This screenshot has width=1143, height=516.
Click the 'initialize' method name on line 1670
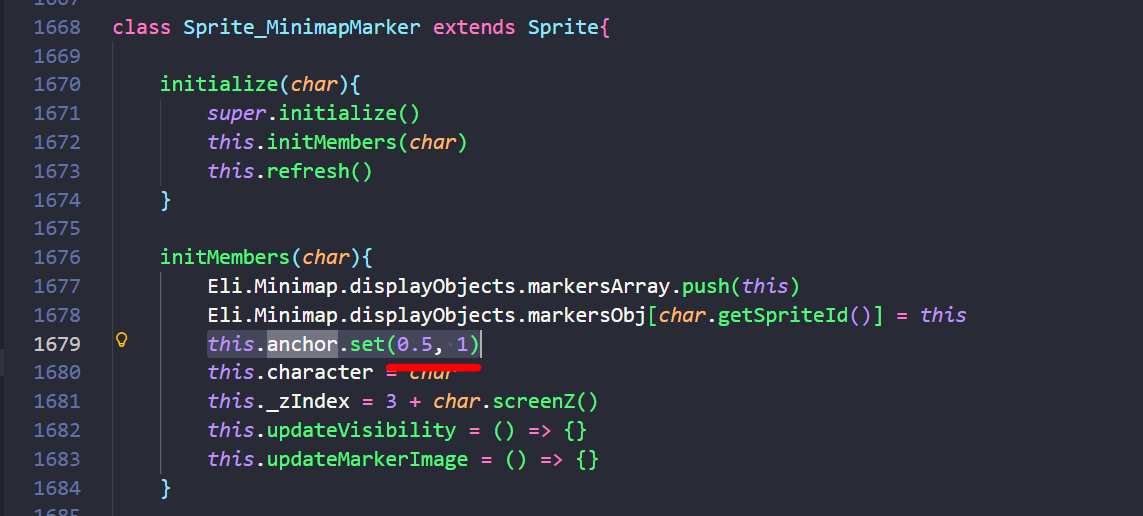(219, 85)
